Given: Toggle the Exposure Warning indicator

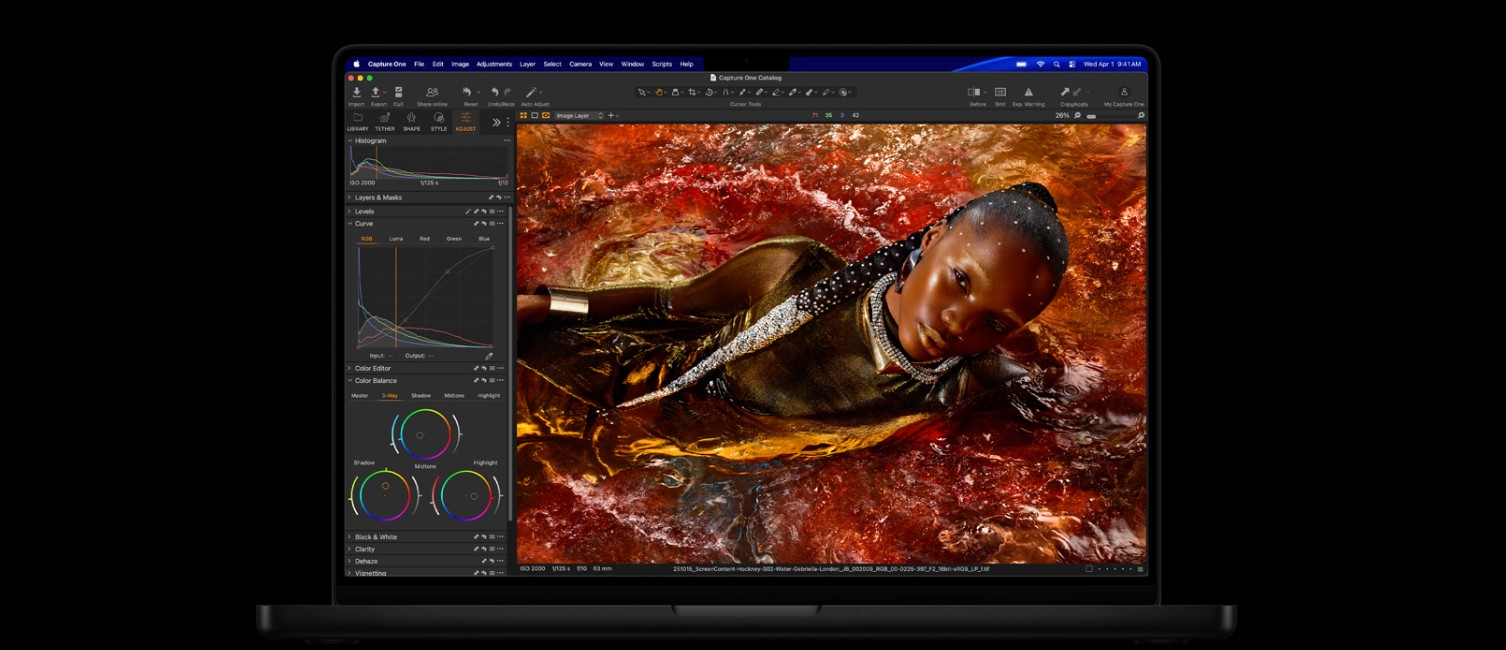Looking at the screenshot, I should point(1028,93).
